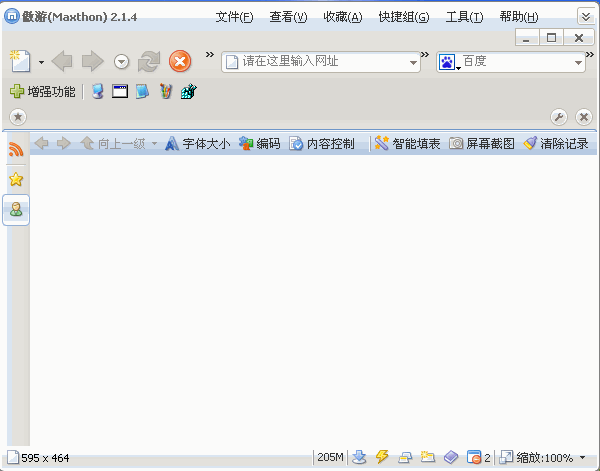Viewport: 600px width, 471px height.
Task: Click the 内容控制 content control button
Action: click(322, 143)
